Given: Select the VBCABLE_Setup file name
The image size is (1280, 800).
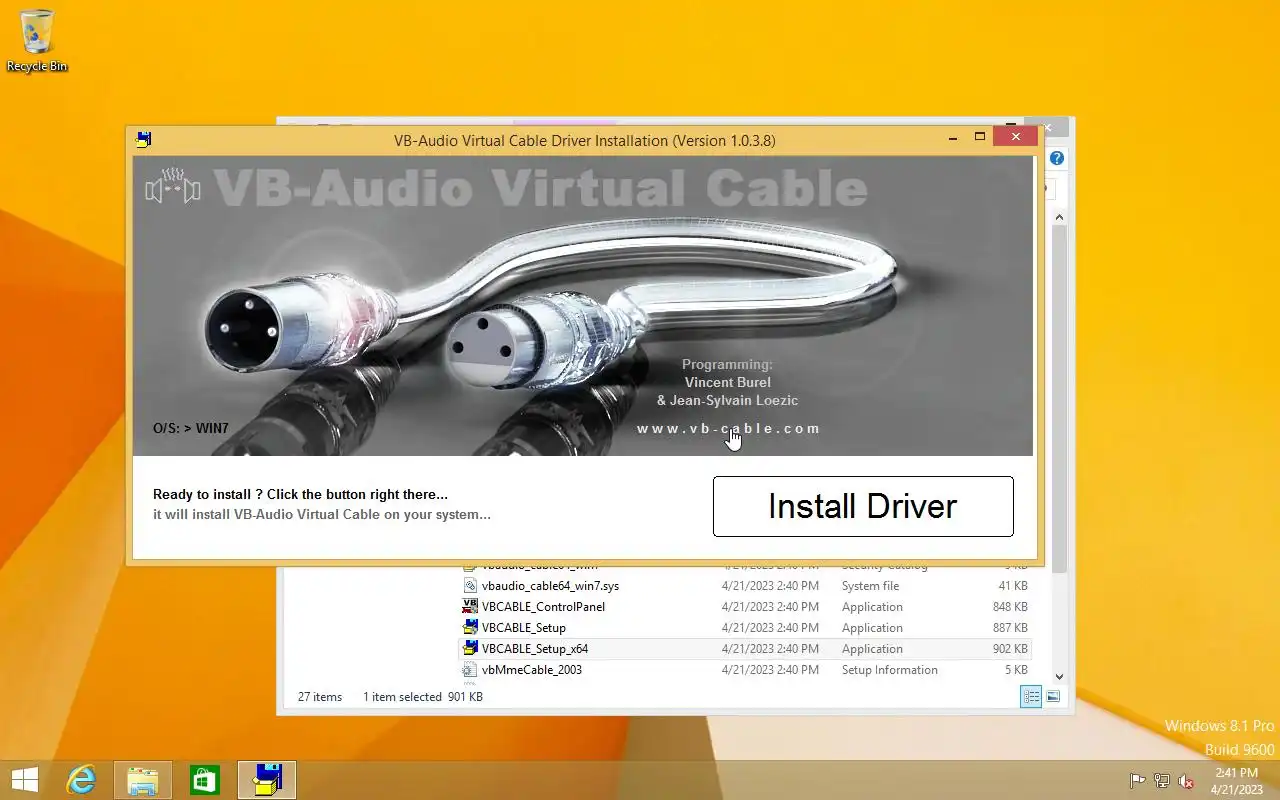Looking at the screenshot, I should (x=523, y=628).
